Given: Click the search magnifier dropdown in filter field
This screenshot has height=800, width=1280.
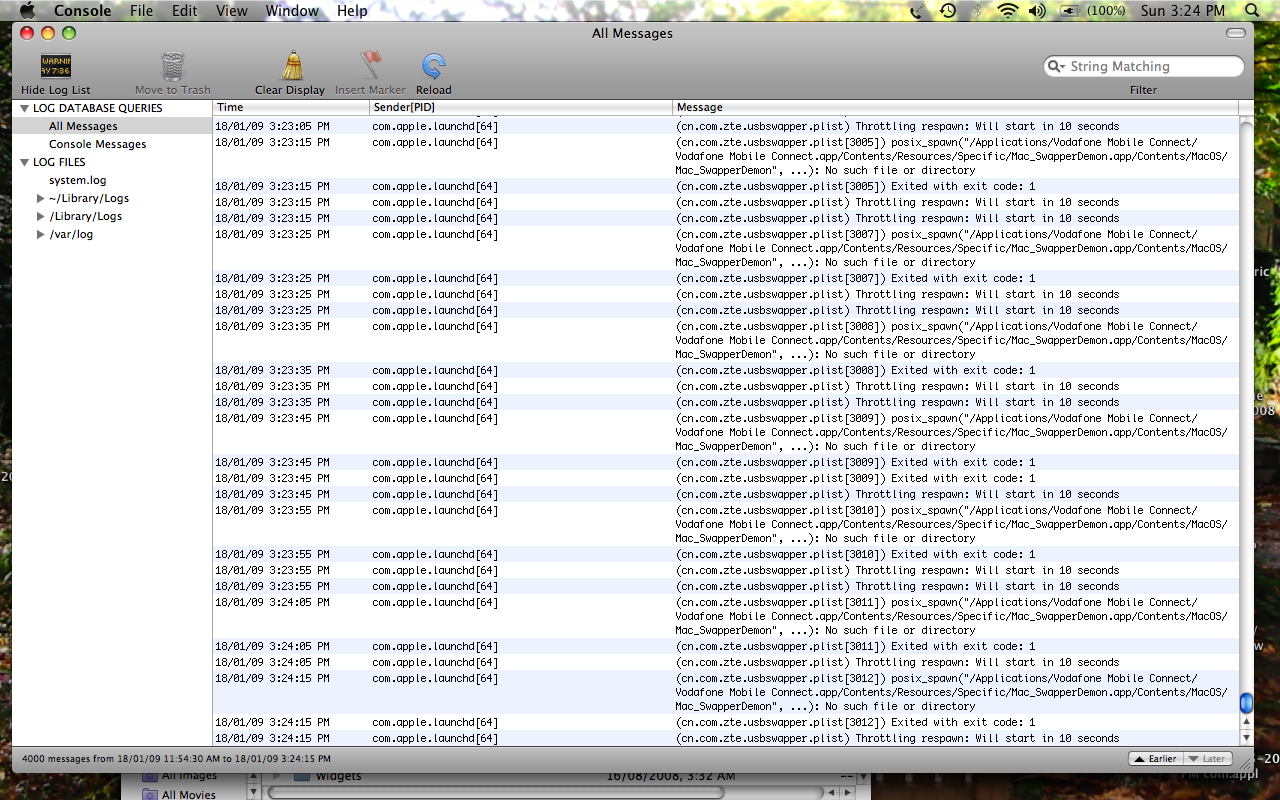Looking at the screenshot, I should pos(1057,66).
